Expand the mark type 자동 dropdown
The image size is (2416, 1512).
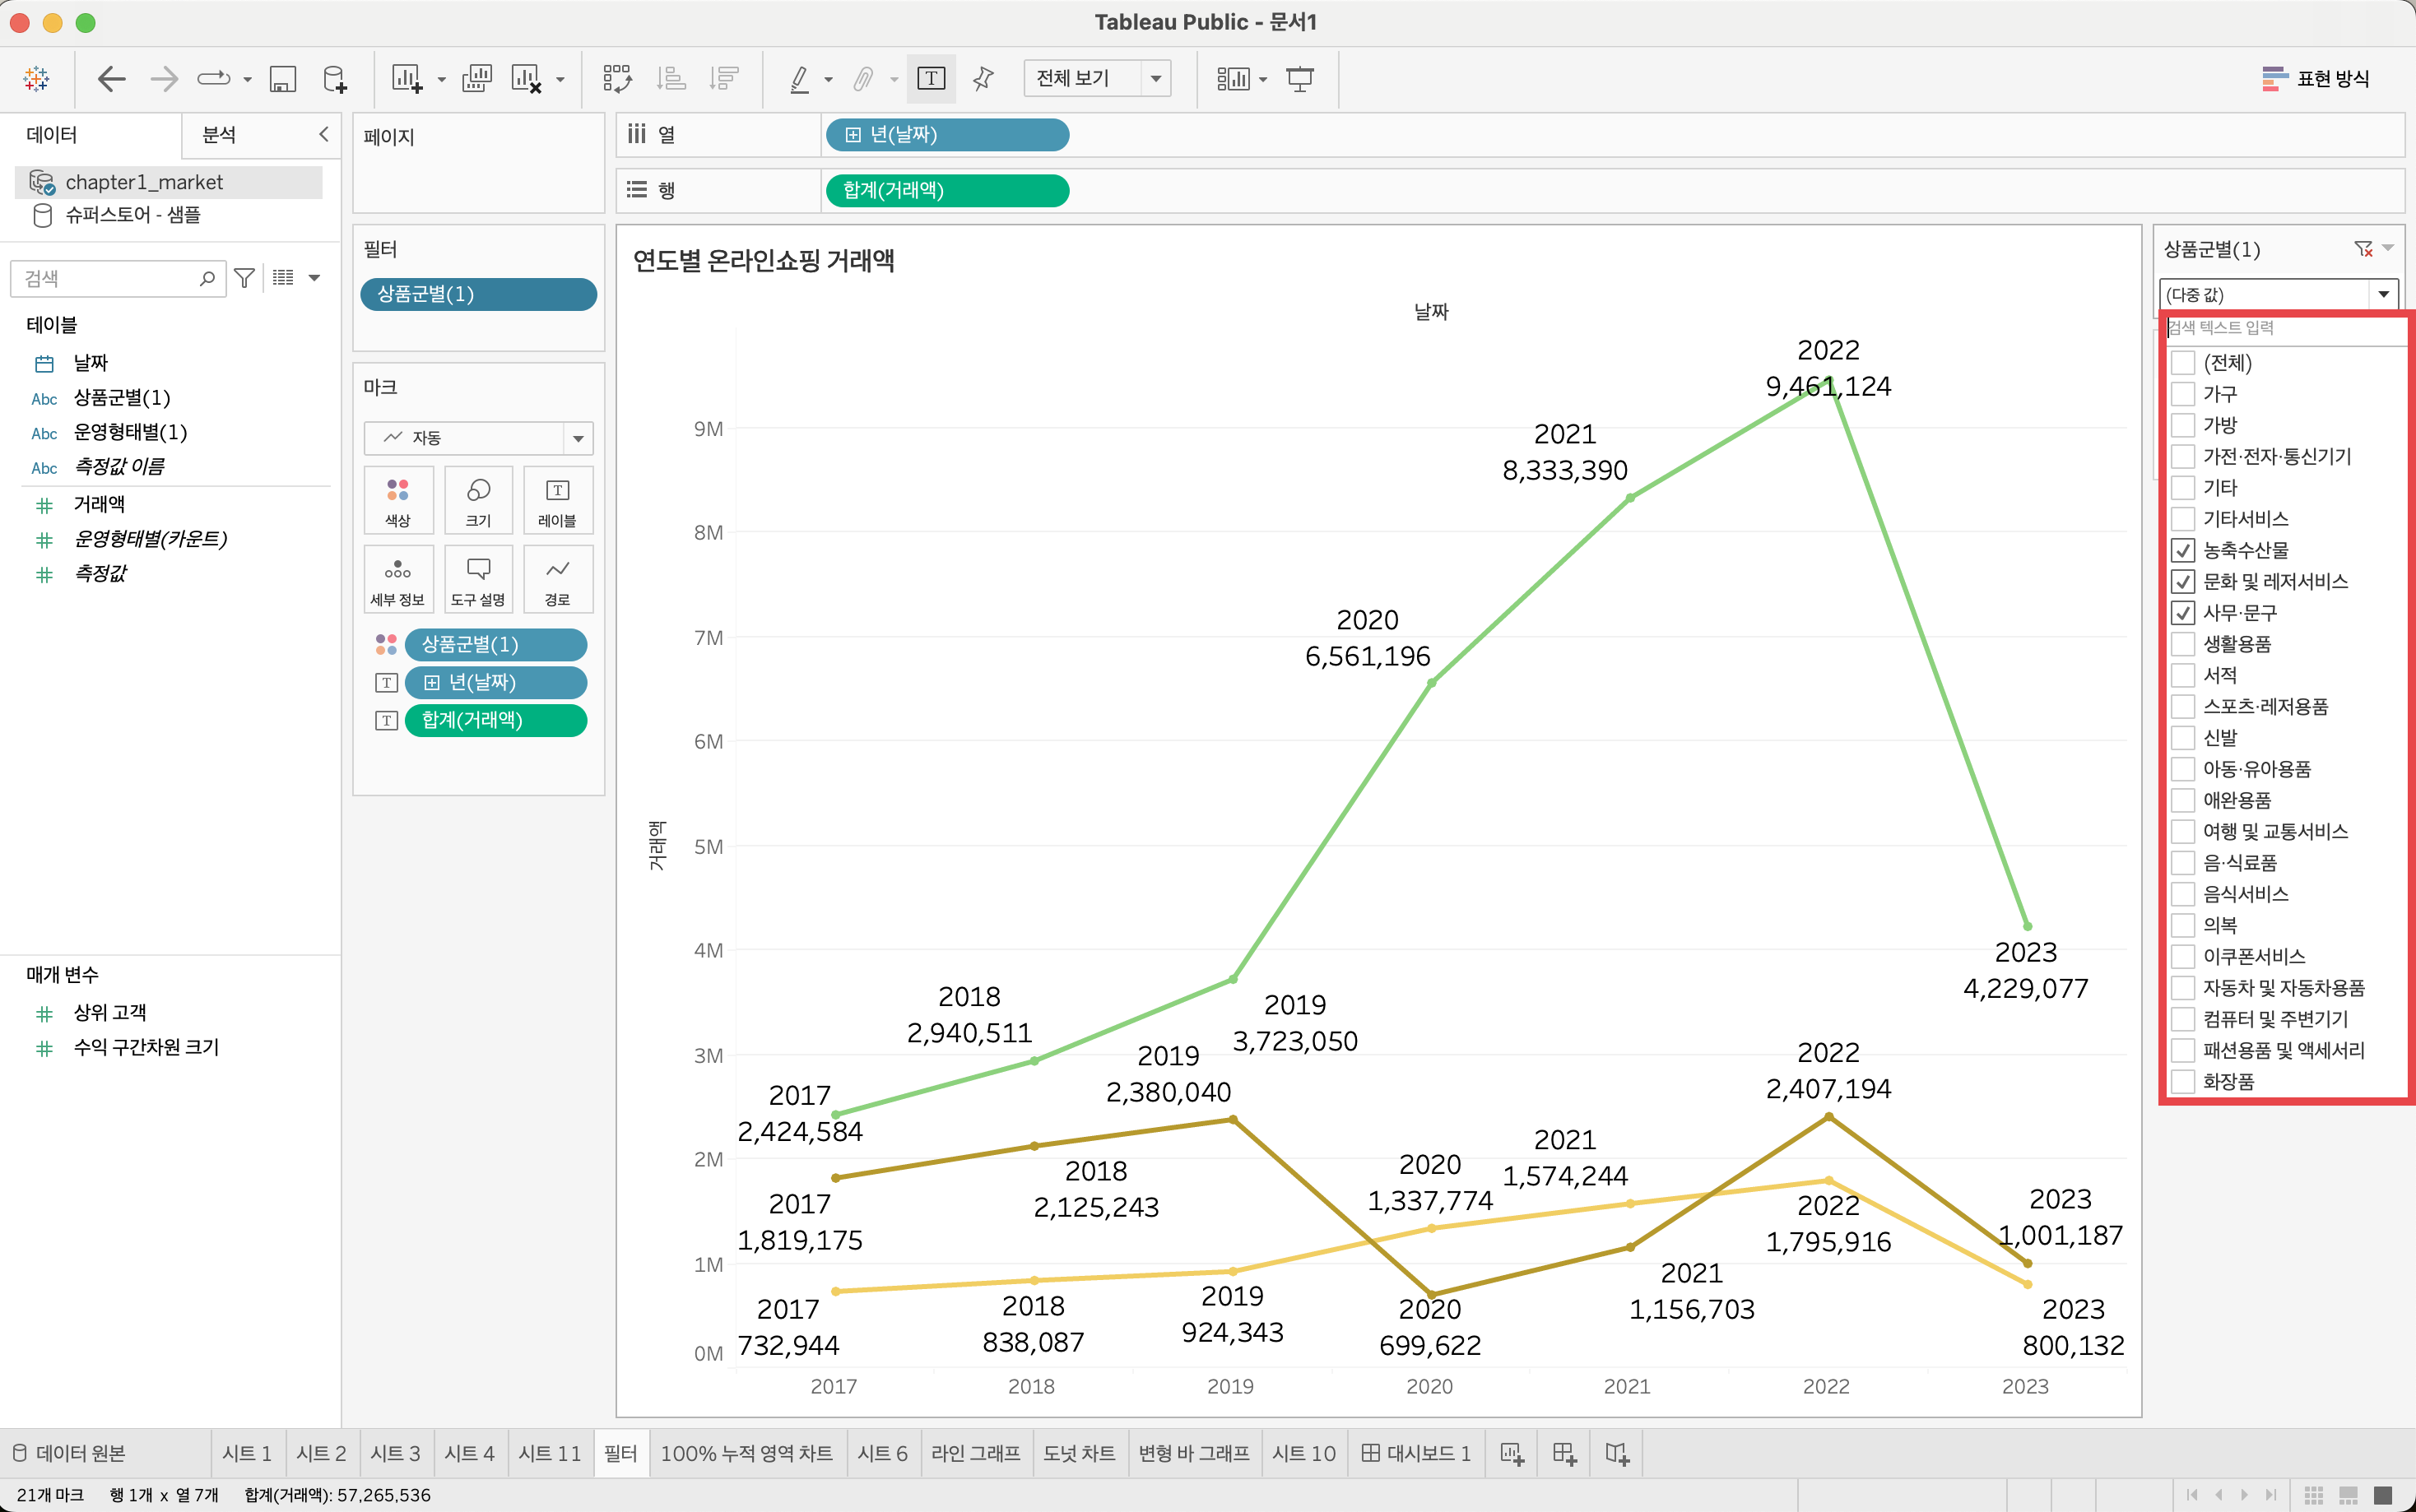tap(577, 438)
